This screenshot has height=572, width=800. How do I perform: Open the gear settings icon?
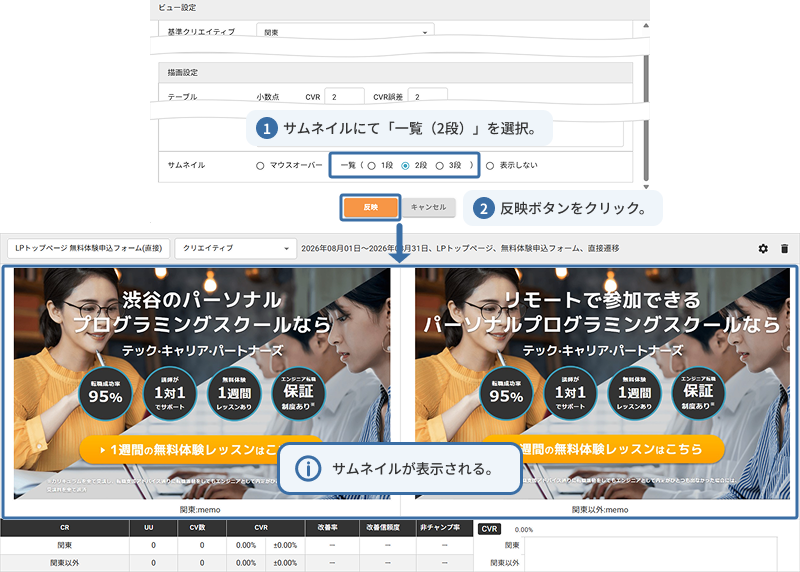[763, 248]
